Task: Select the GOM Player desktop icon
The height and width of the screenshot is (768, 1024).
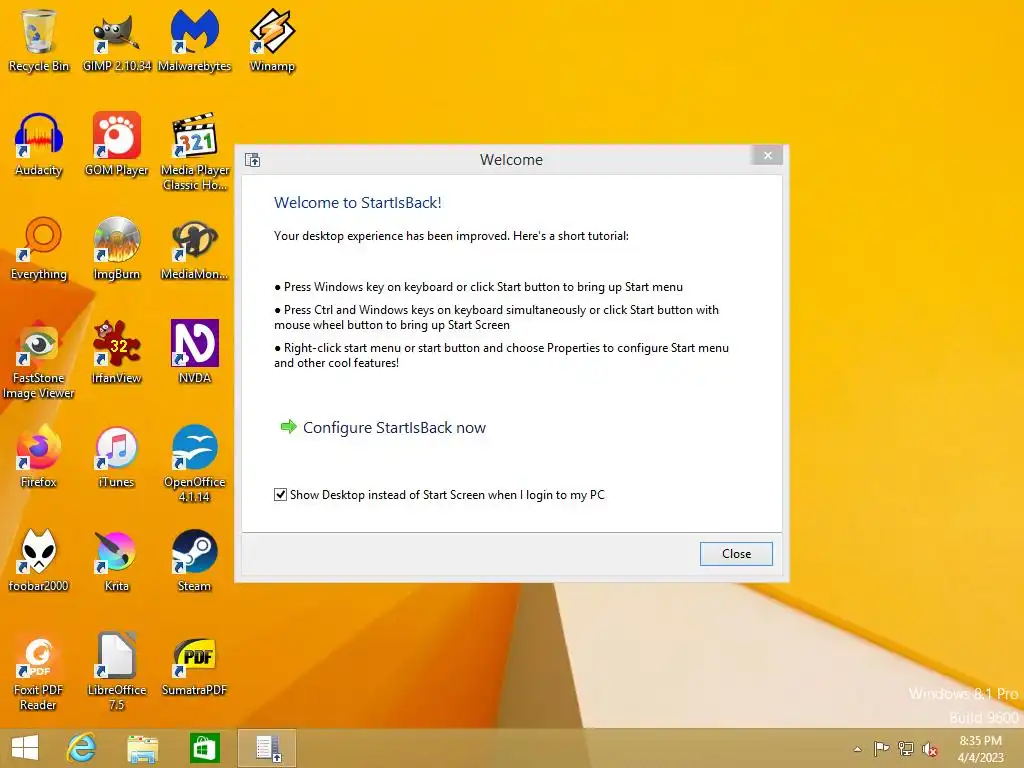Action: click(x=116, y=144)
